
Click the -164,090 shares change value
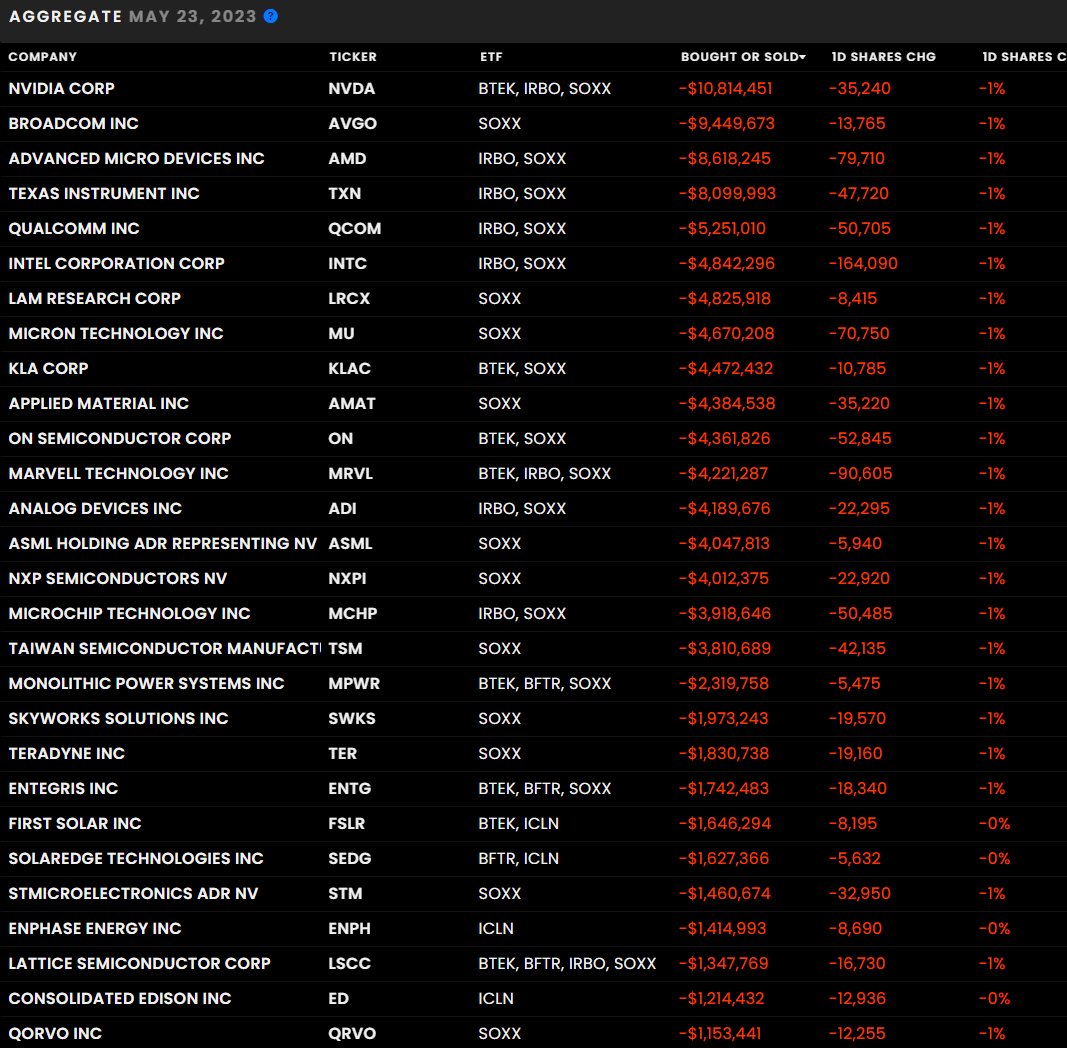(863, 263)
